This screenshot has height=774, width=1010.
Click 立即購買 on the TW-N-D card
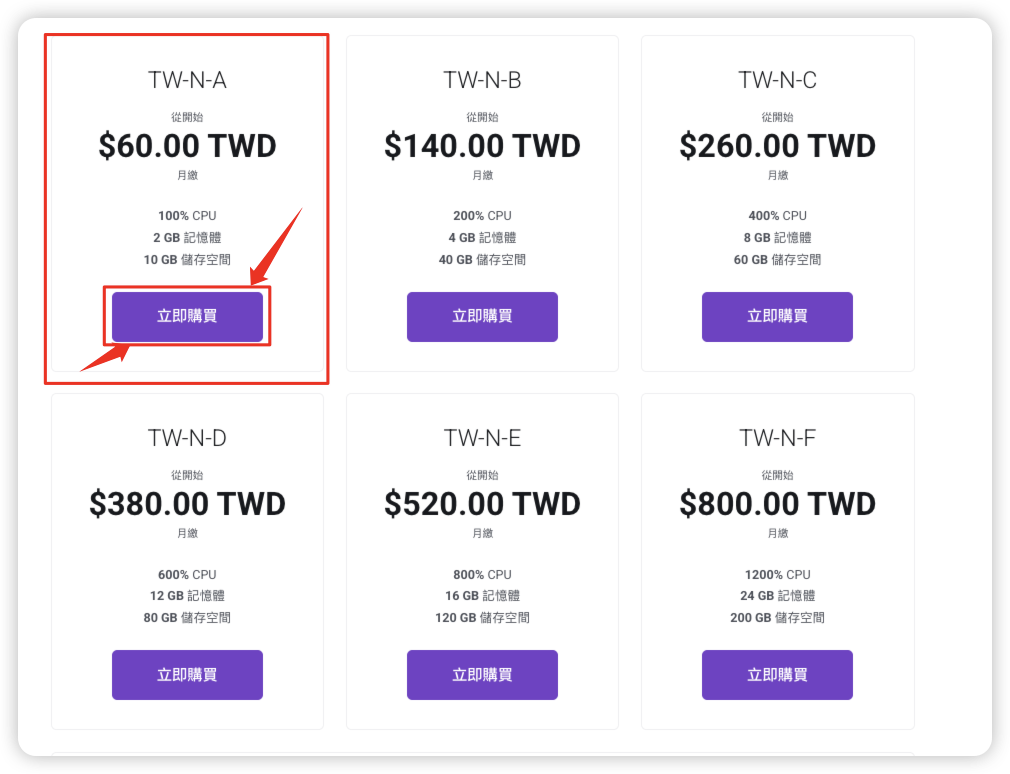click(187, 675)
